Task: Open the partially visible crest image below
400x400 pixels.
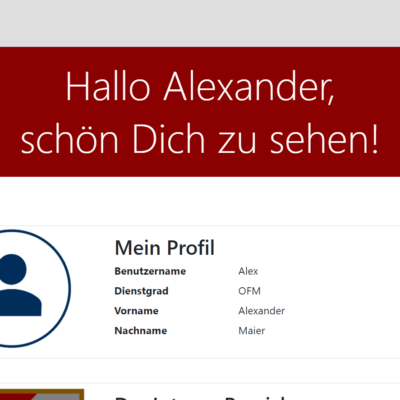Action: 42,394
